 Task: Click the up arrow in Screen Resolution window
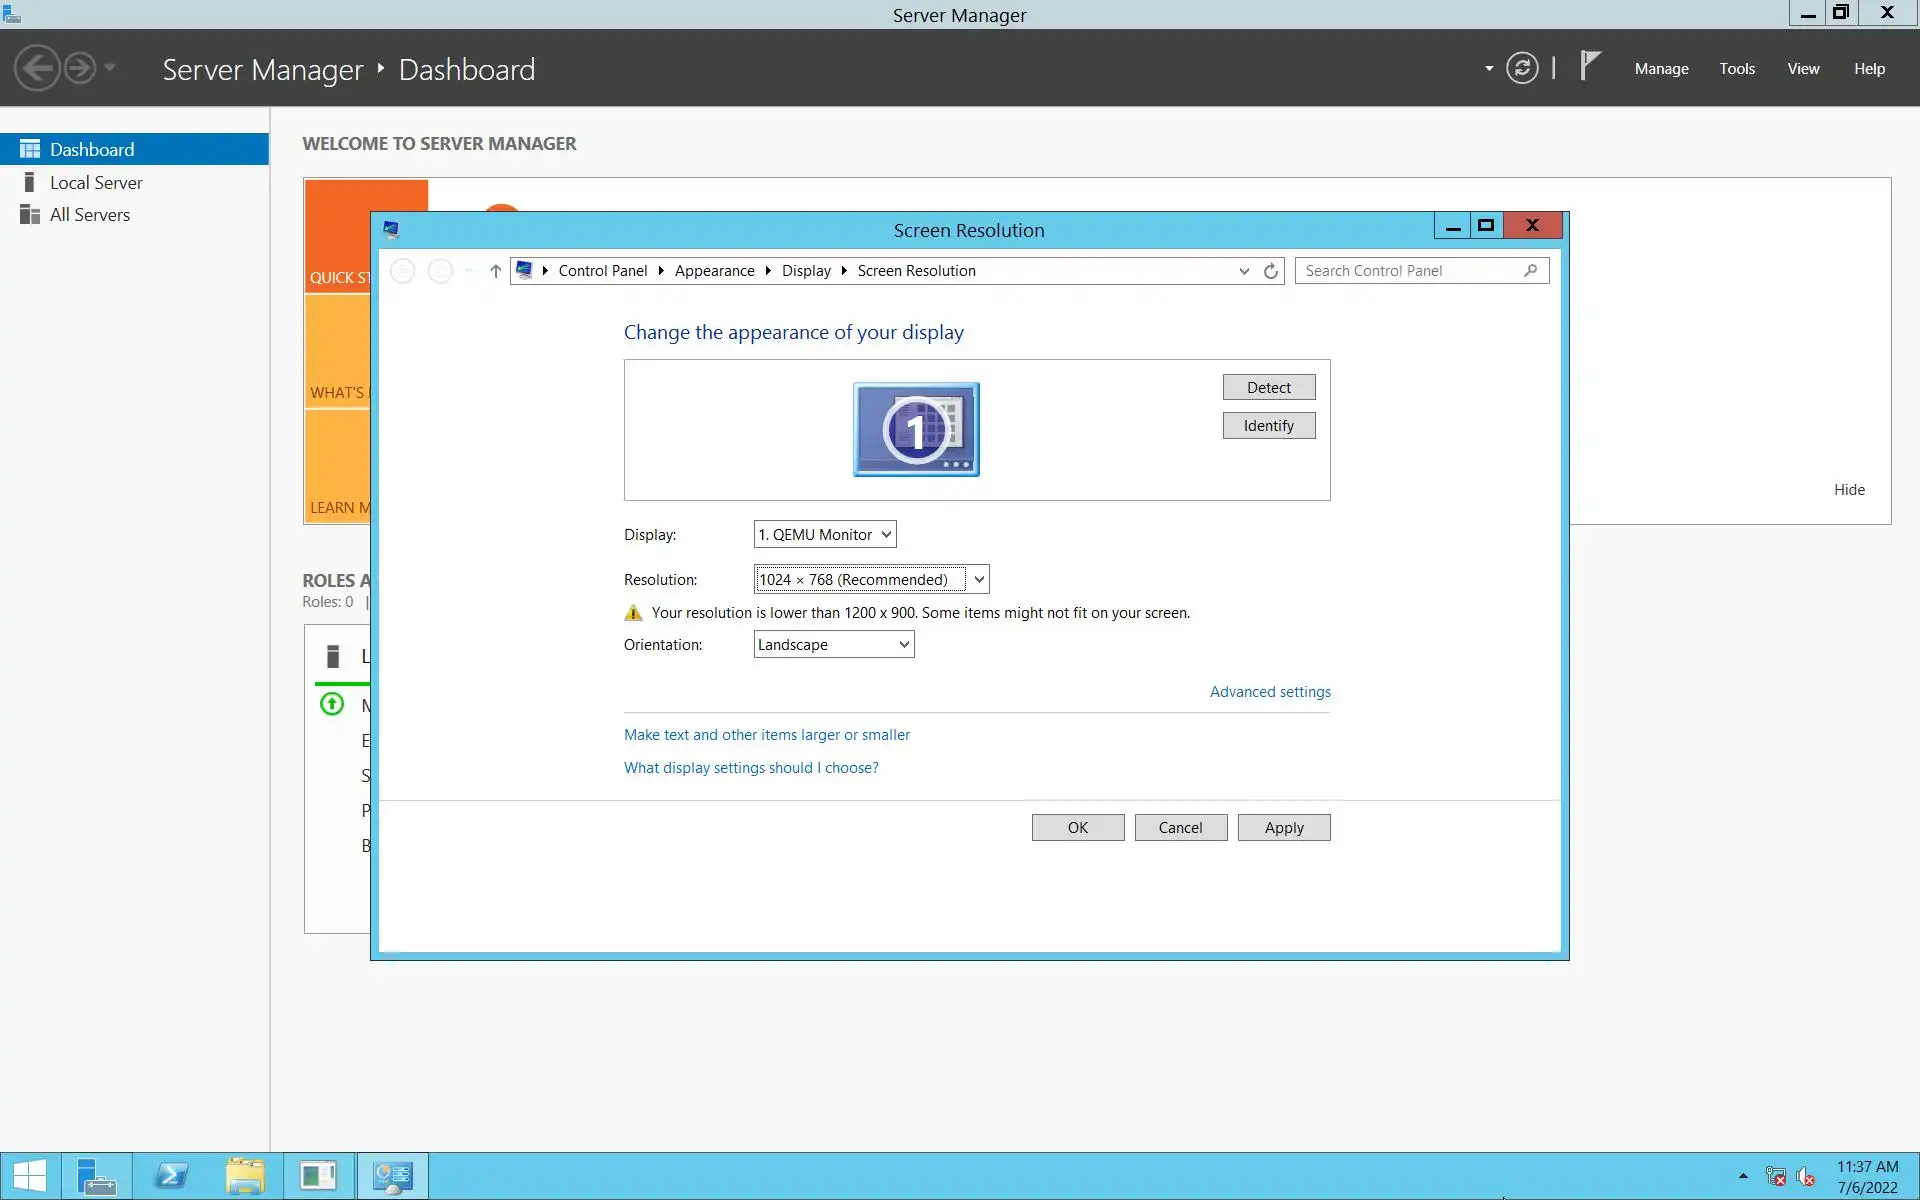495,271
